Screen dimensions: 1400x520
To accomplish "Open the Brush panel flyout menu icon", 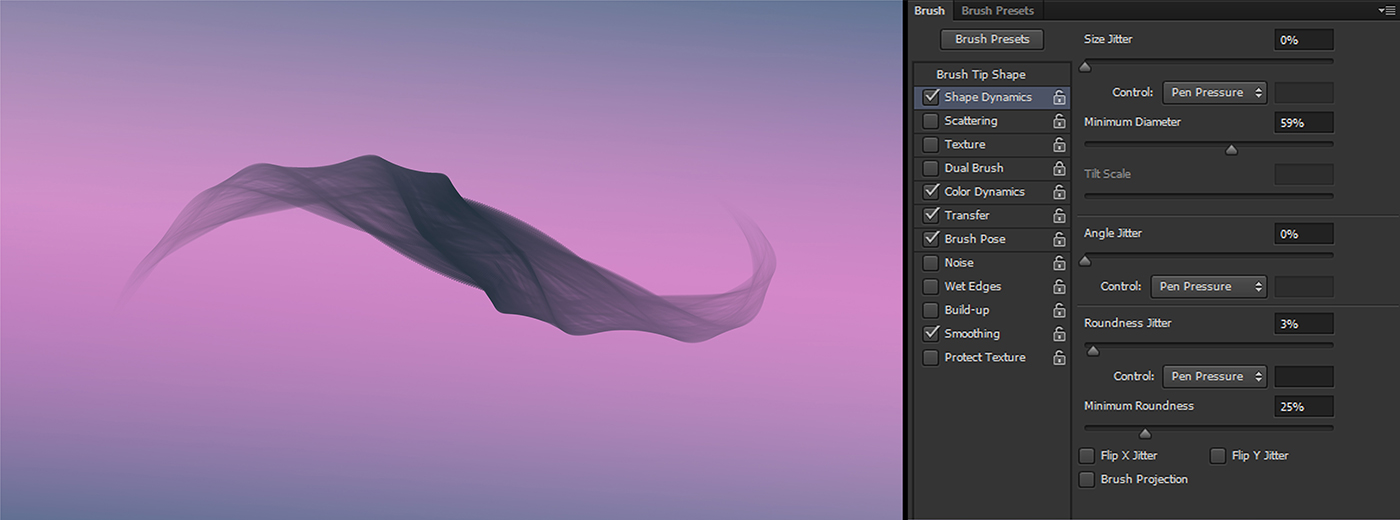I will 1386,10.
